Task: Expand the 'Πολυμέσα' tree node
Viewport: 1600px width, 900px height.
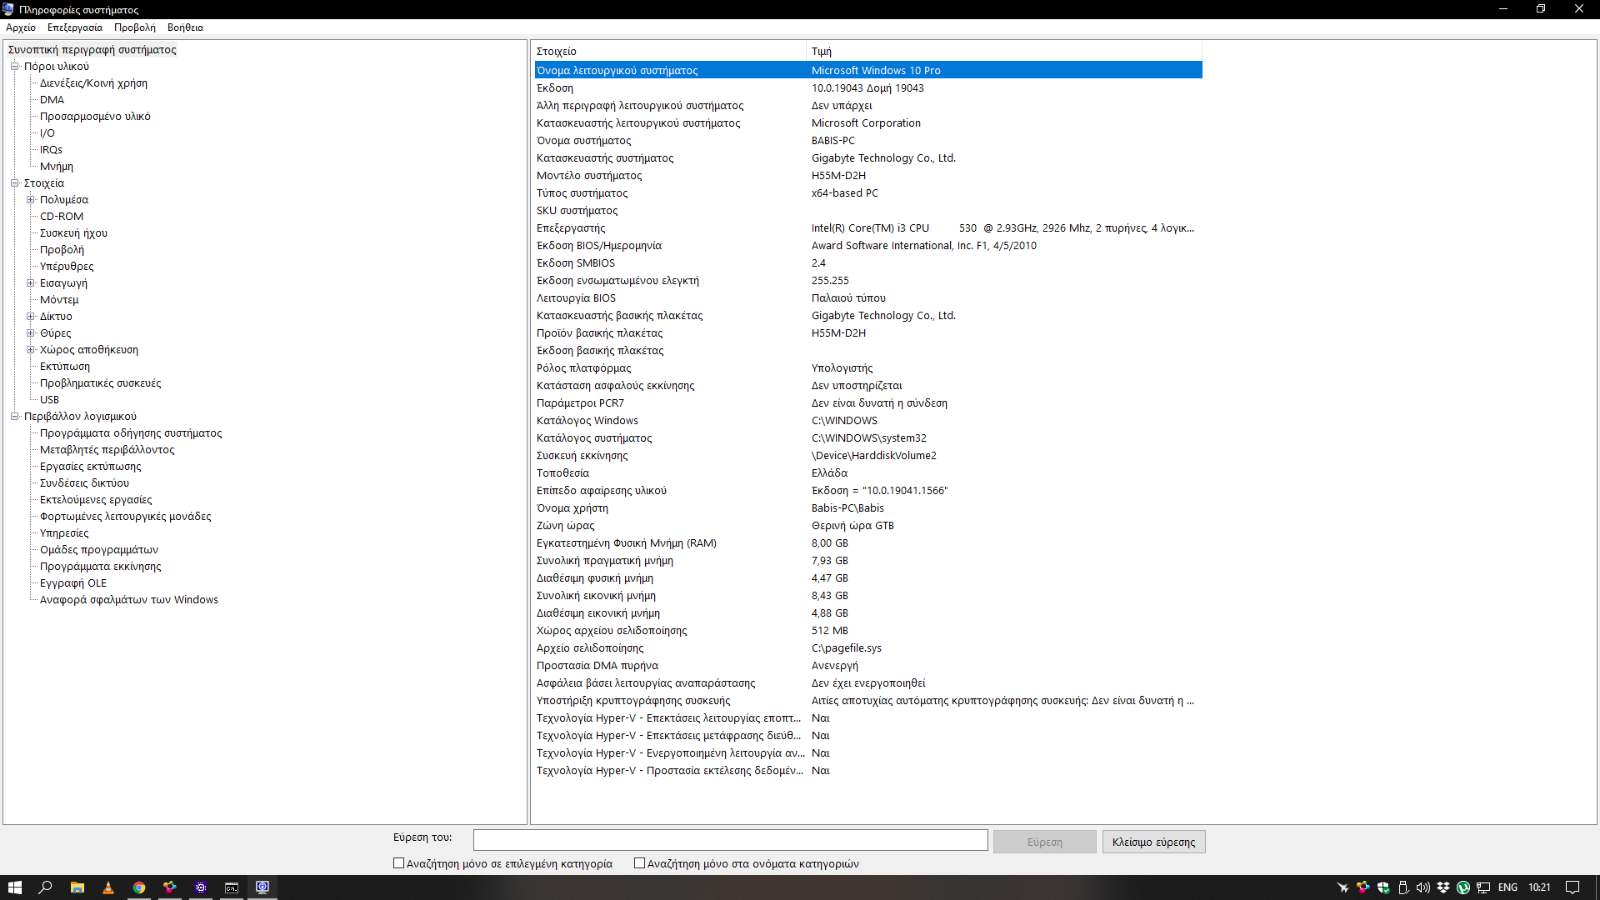Action: pyautogui.click(x=31, y=200)
